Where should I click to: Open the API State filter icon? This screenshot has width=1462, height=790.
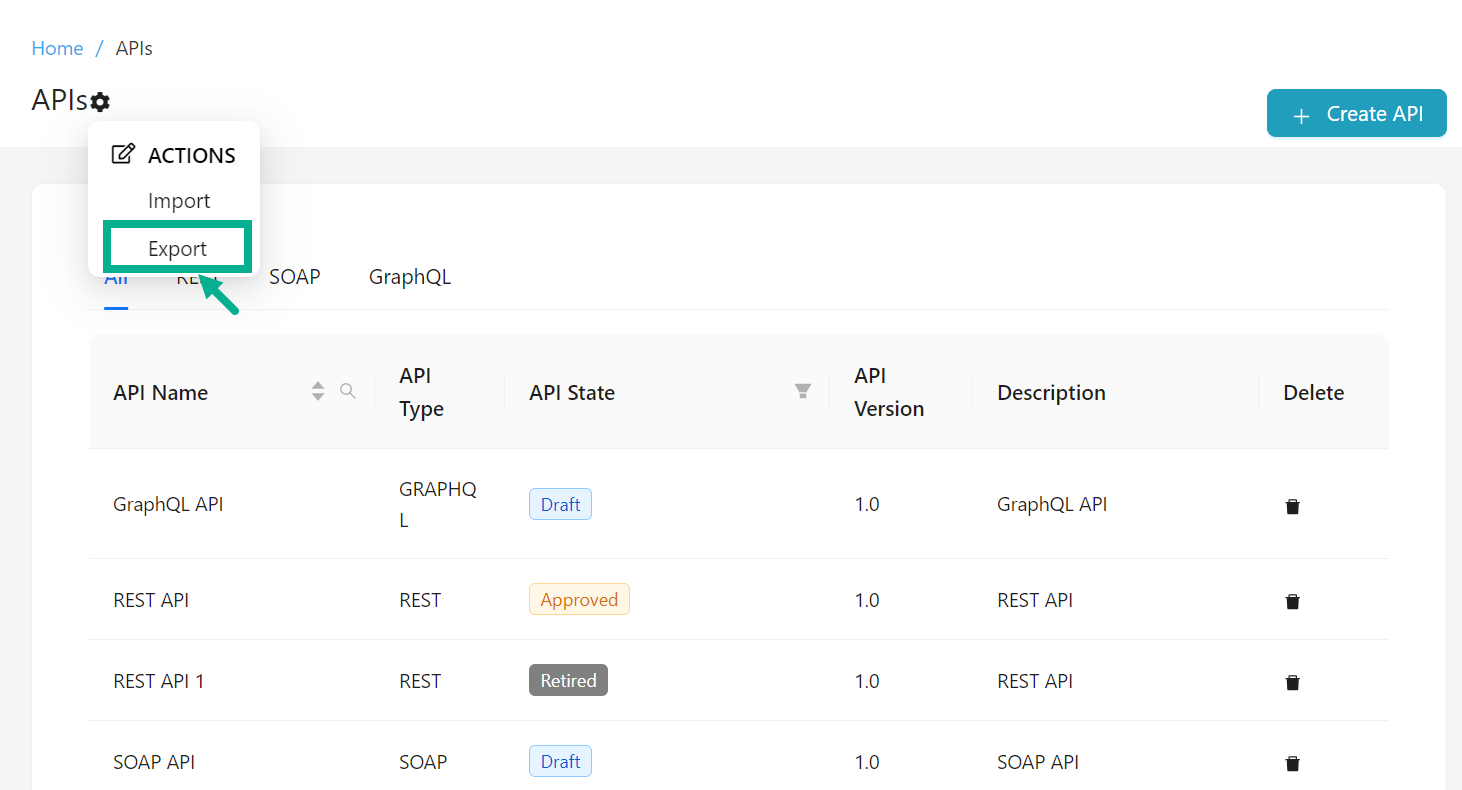tap(802, 391)
